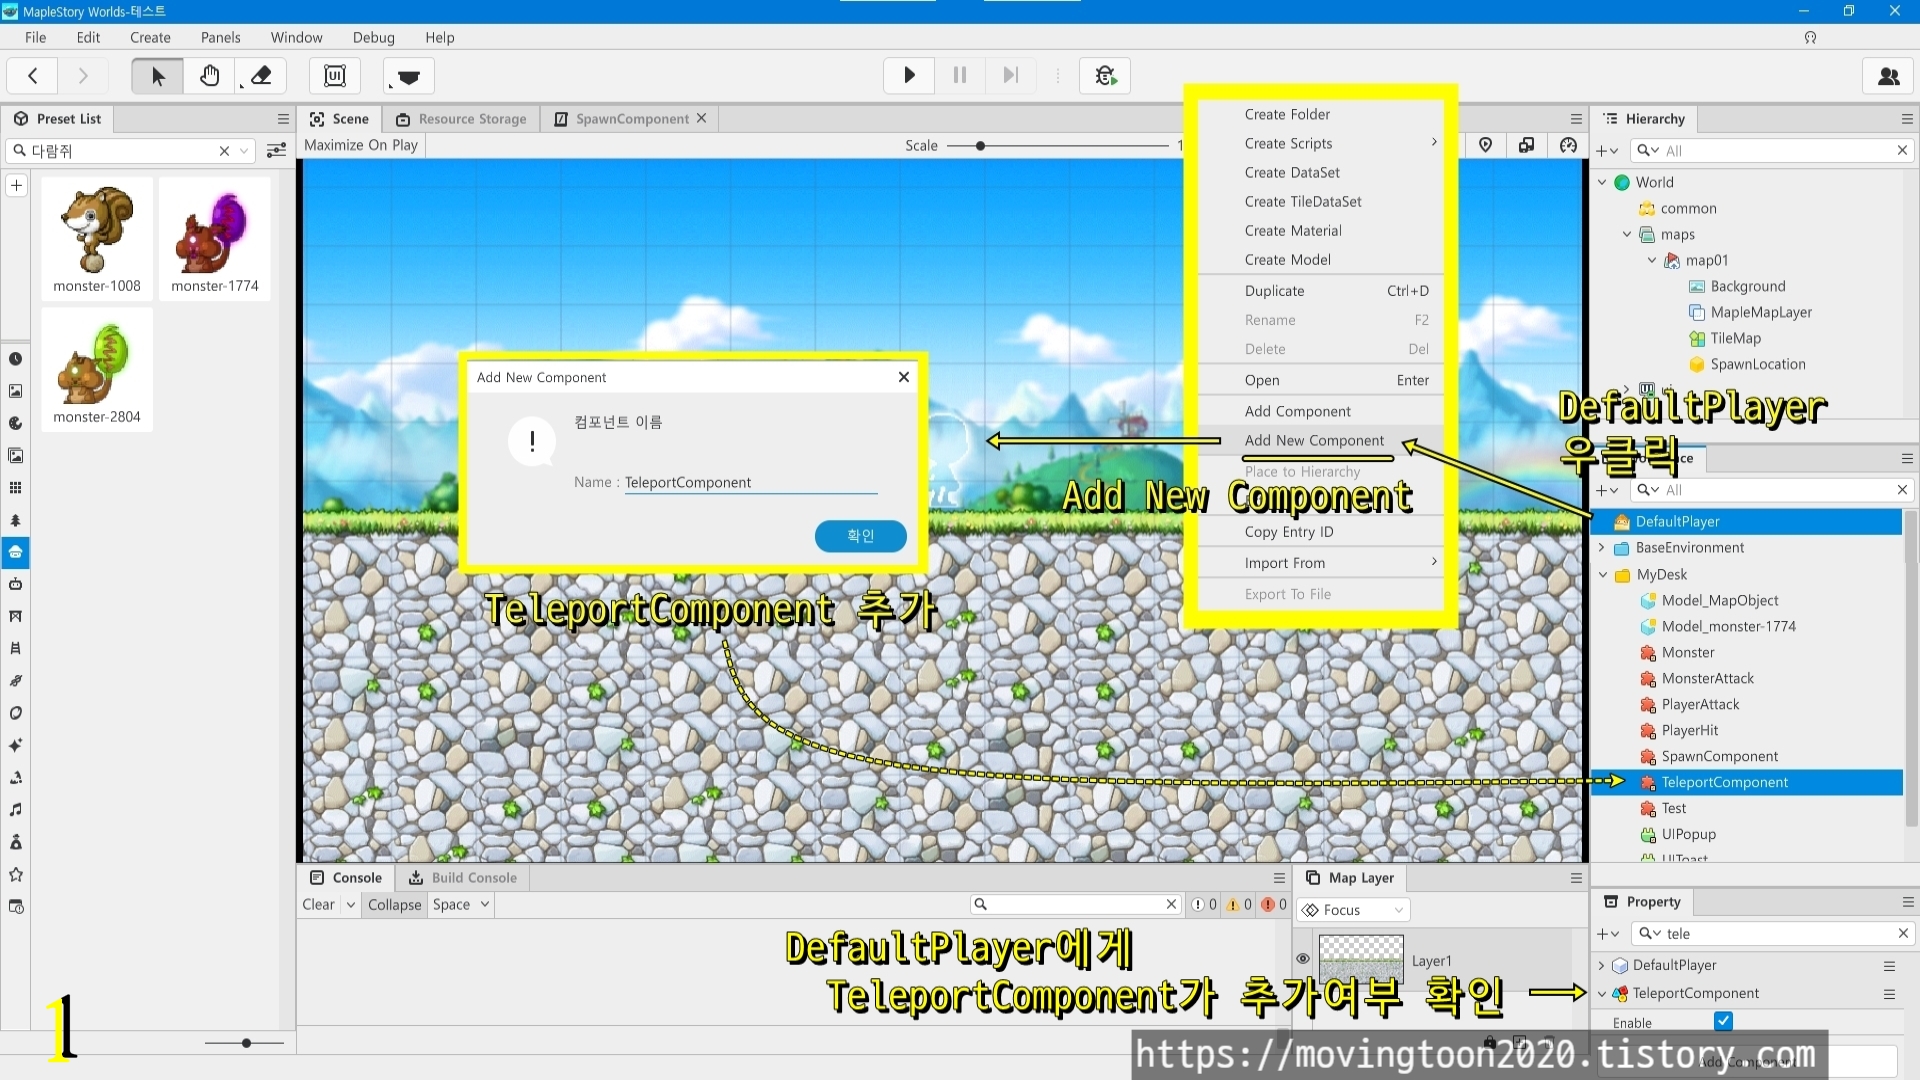Go back with the left arrow
The image size is (1920, 1080).
click(x=33, y=75)
